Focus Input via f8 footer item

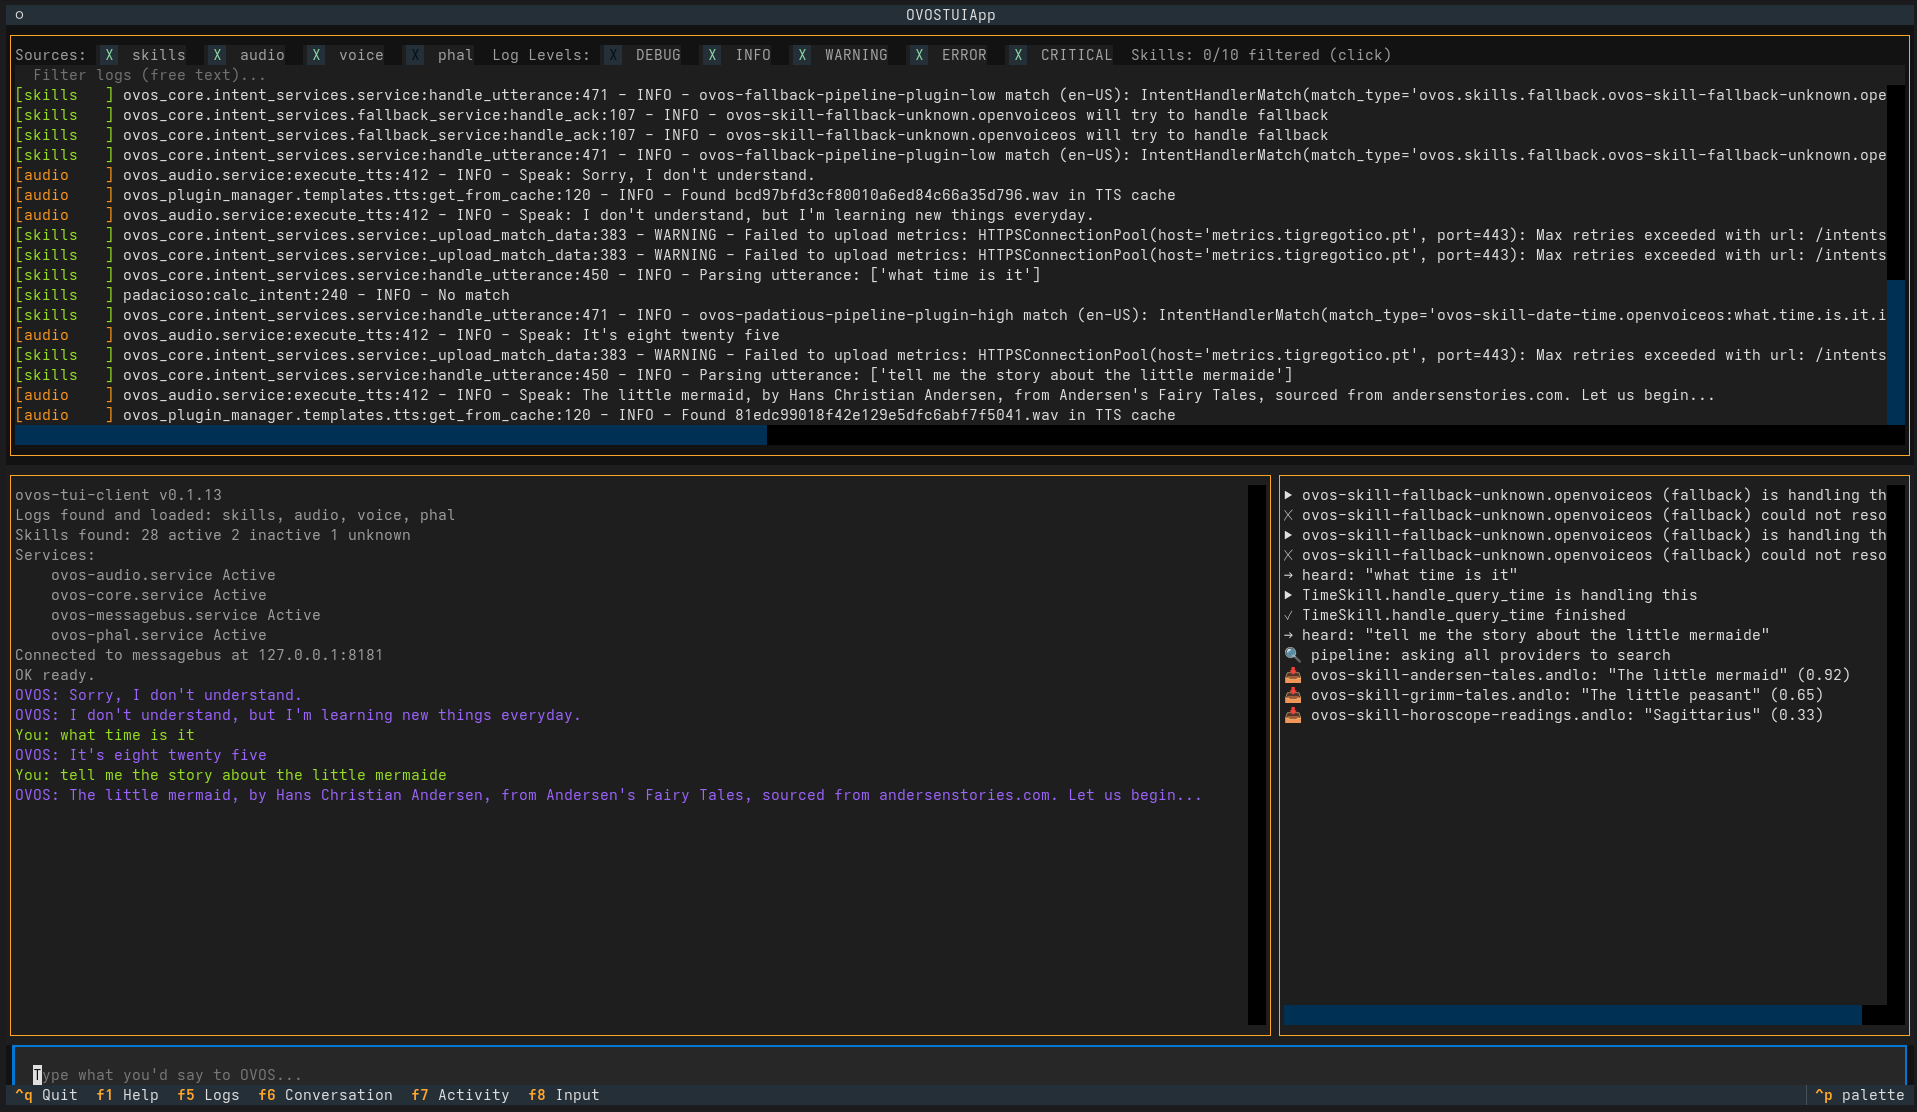point(564,1095)
